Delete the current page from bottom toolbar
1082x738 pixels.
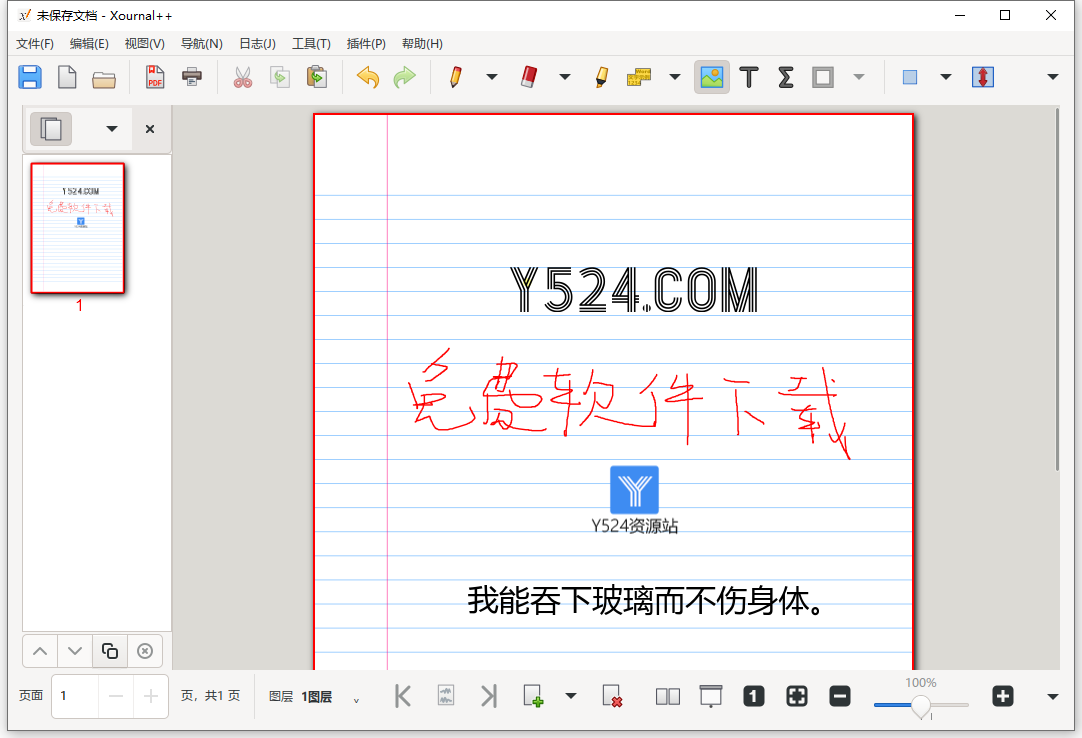click(612, 696)
